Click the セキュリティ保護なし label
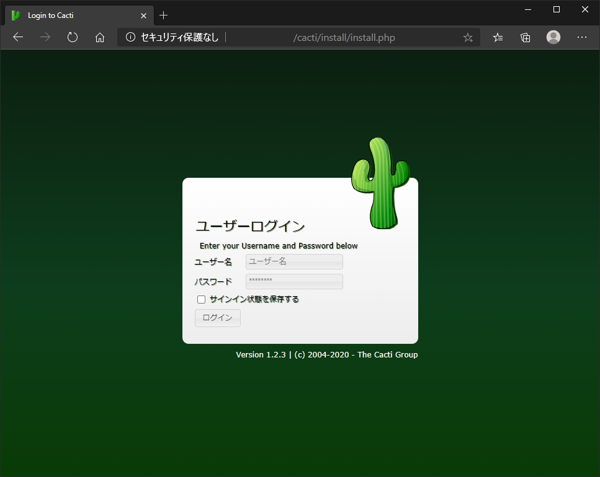Screen dimensions: 600x477 [179, 37]
